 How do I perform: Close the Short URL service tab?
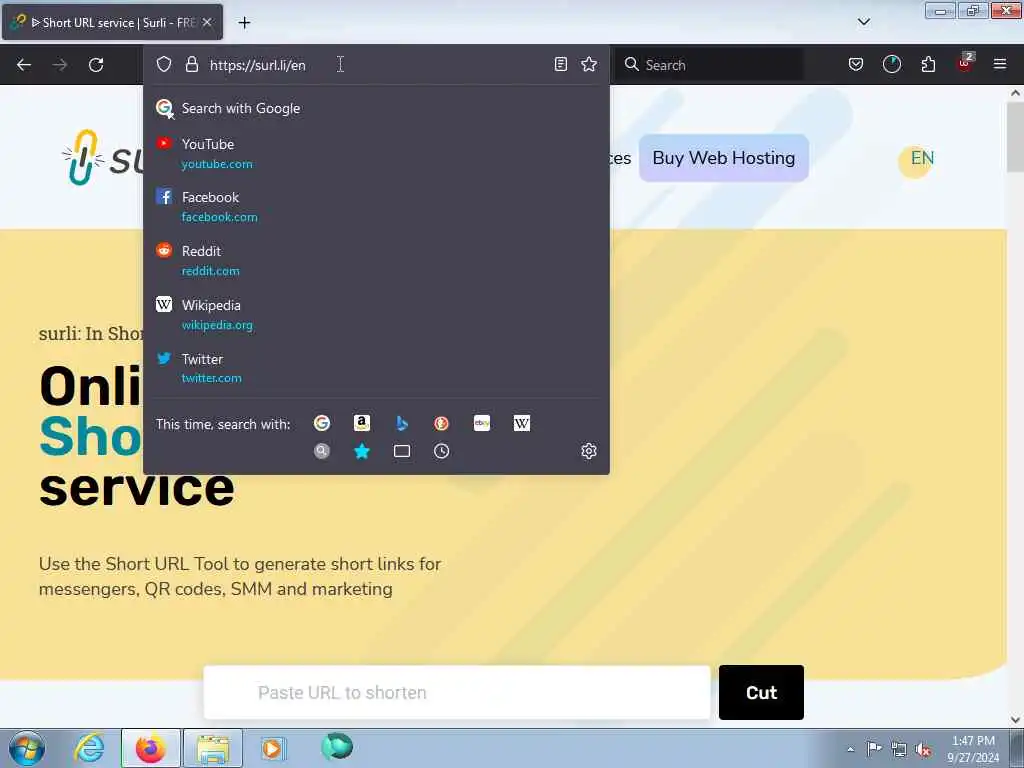[x=207, y=22]
